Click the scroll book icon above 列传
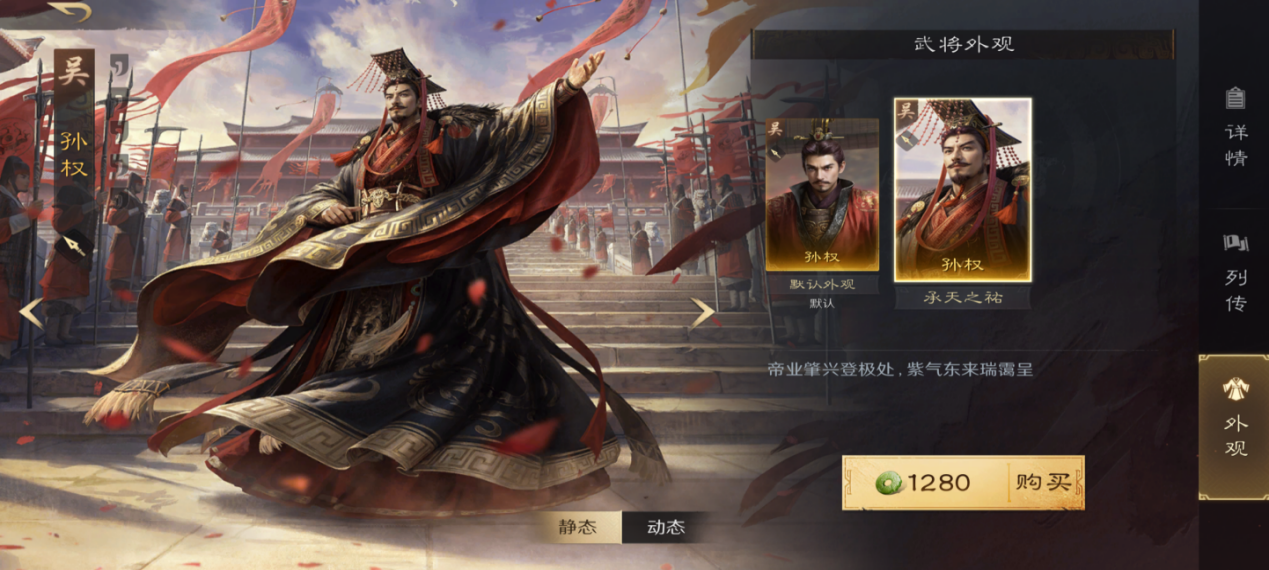The image size is (1269, 570). (1236, 243)
